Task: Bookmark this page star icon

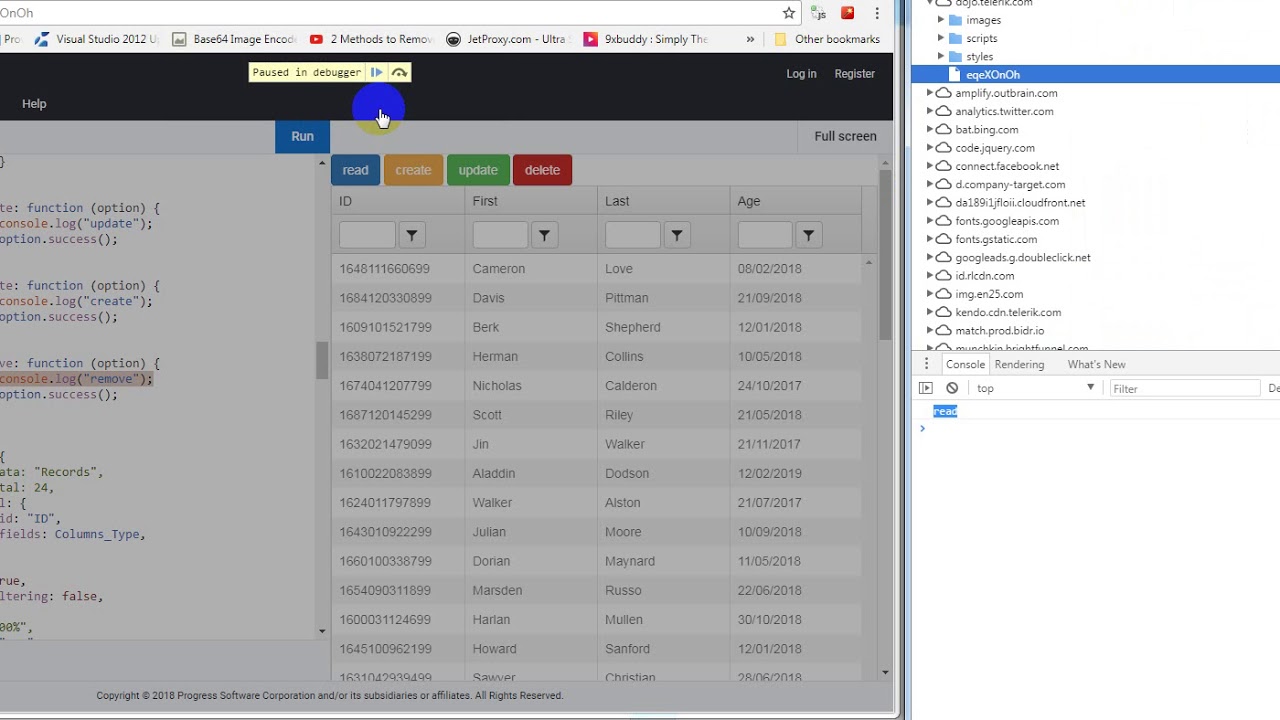Action: coord(789,13)
